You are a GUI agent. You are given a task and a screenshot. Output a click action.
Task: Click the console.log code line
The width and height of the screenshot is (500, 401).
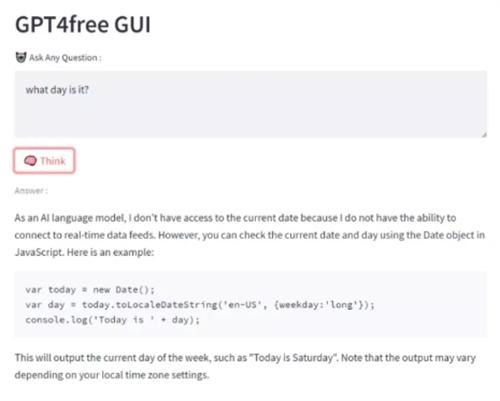113,320
